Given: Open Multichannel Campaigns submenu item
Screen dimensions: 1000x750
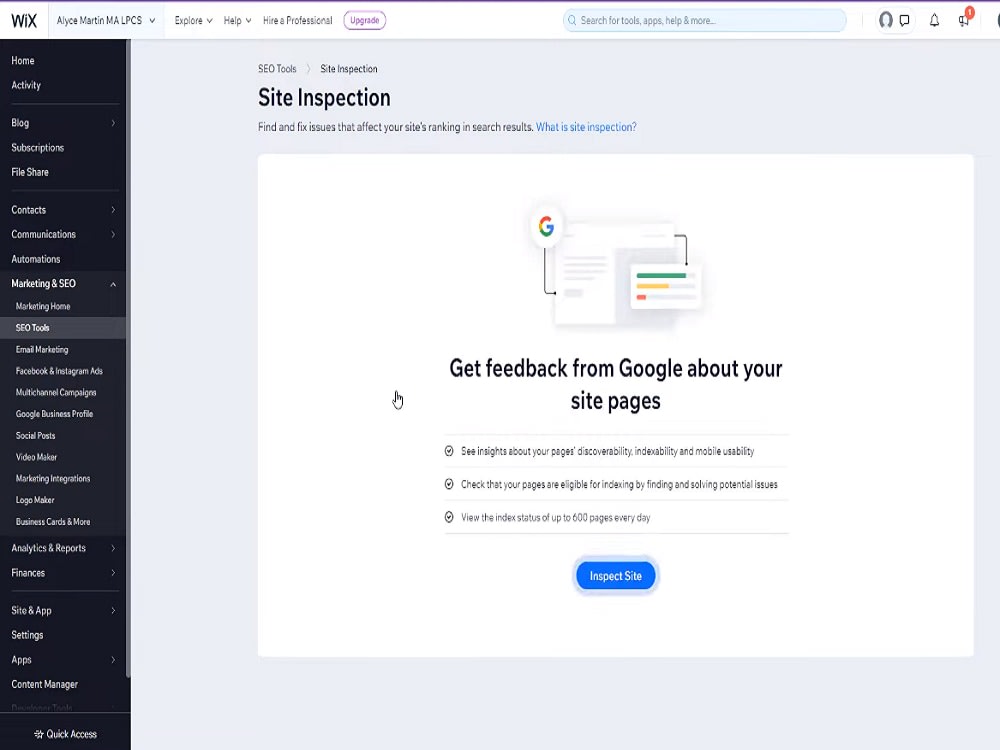Looking at the screenshot, I should (56, 392).
